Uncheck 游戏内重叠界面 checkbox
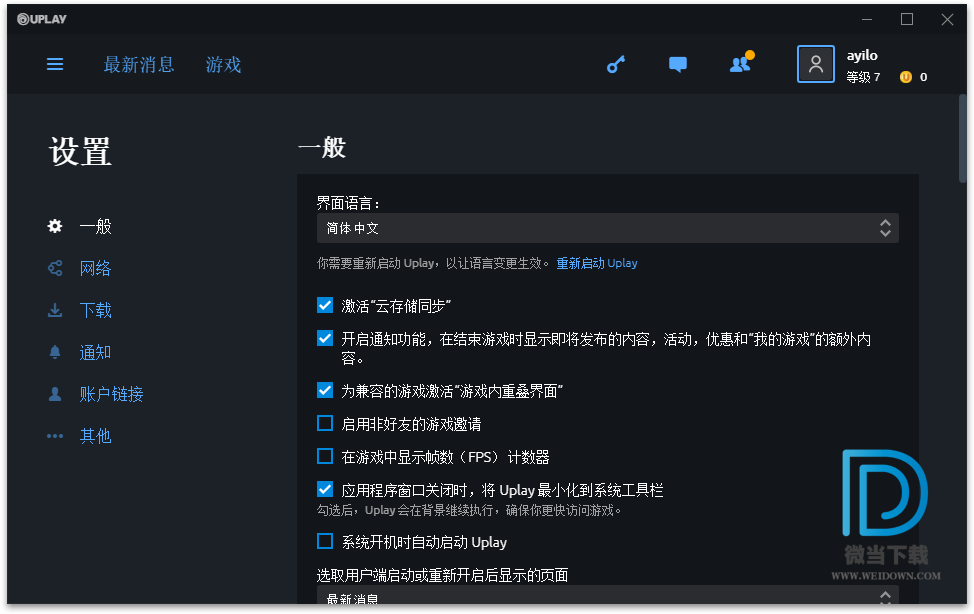 (x=325, y=390)
